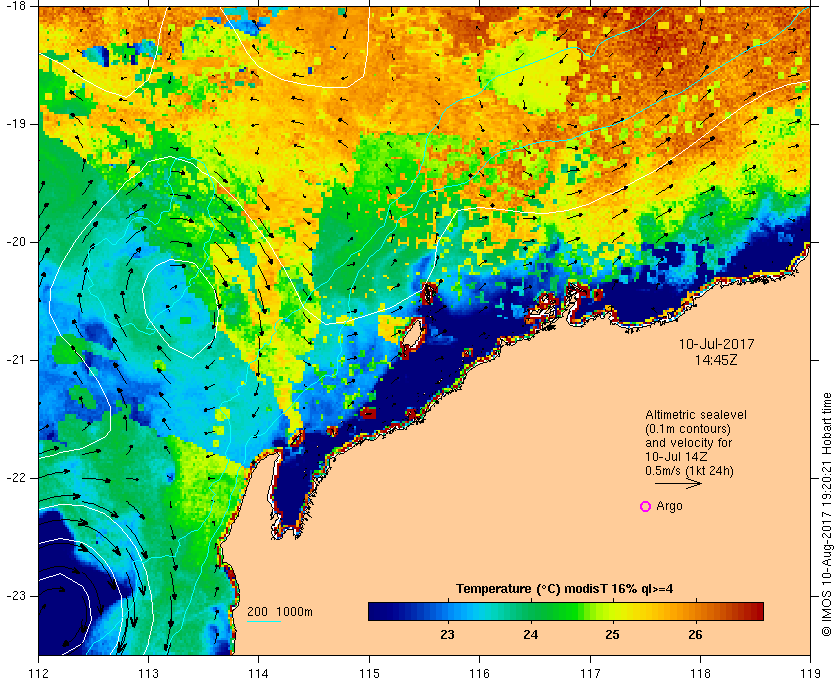Click the '(0.1m contours)' legend line
The height and width of the screenshot is (680, 840).
pyautogui.click(x=688, y=429)
